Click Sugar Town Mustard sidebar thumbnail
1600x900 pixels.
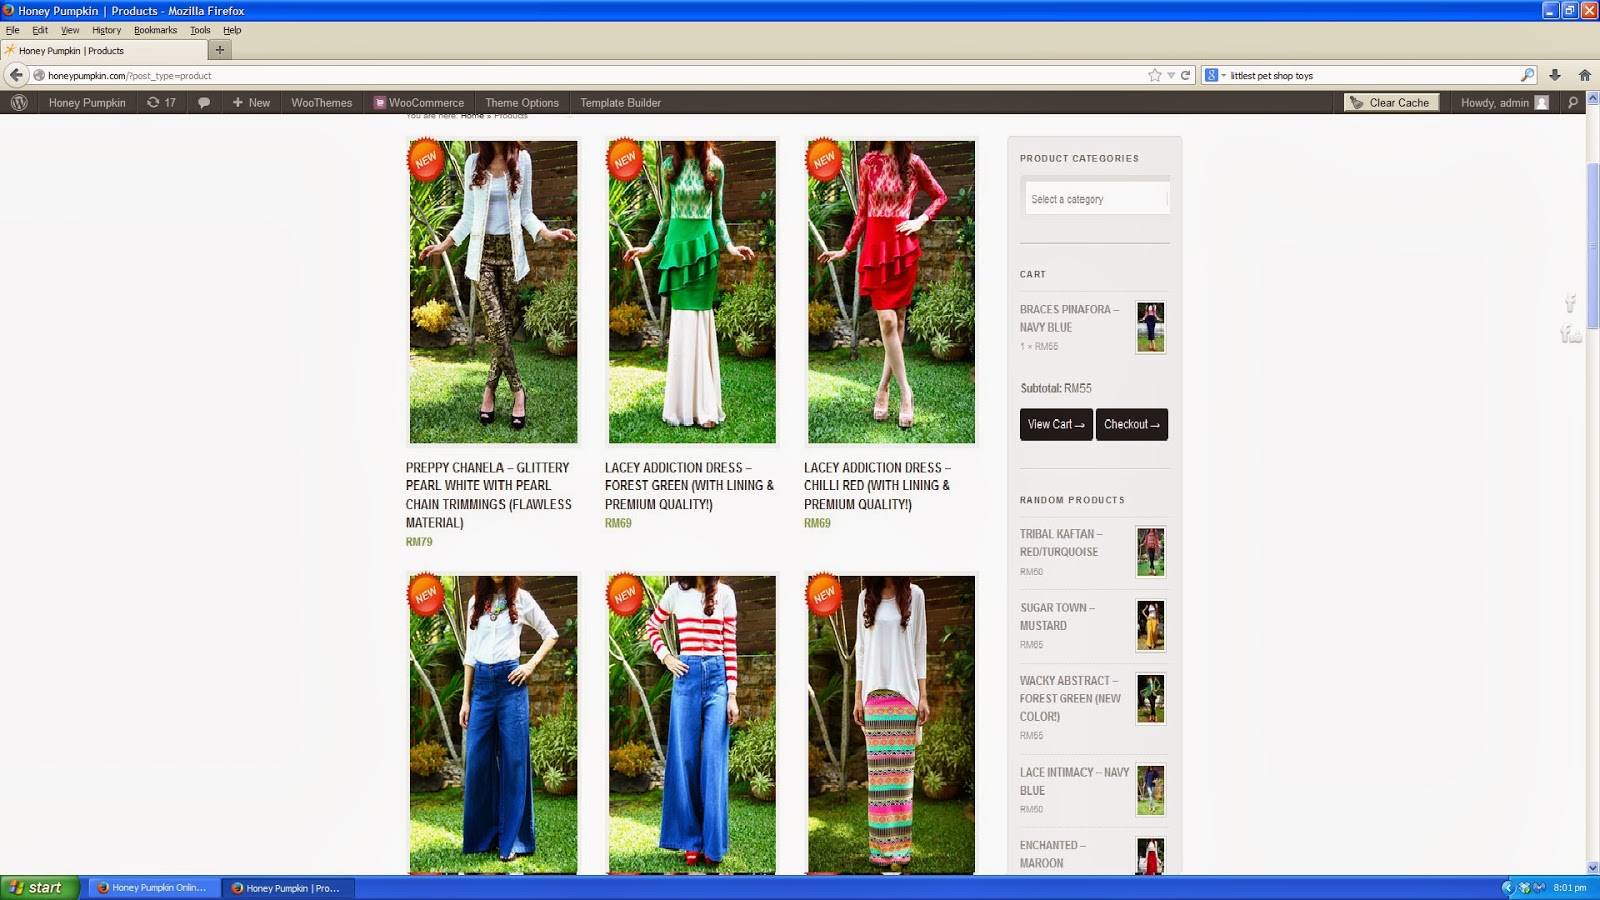tap(1151, 626)
